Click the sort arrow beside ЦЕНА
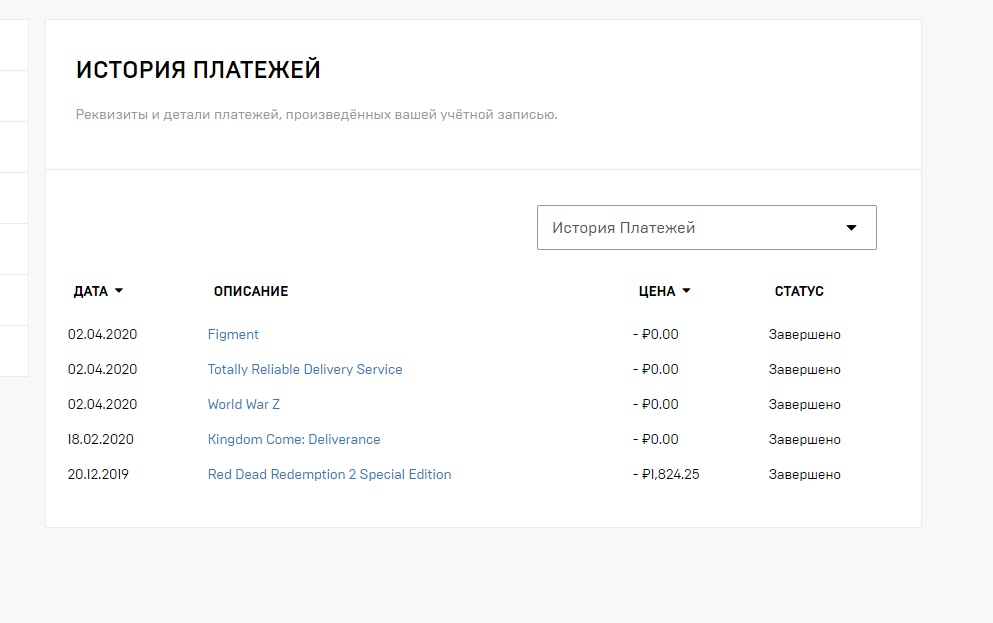The image size is (993, 623). click(x=686, y=292)
